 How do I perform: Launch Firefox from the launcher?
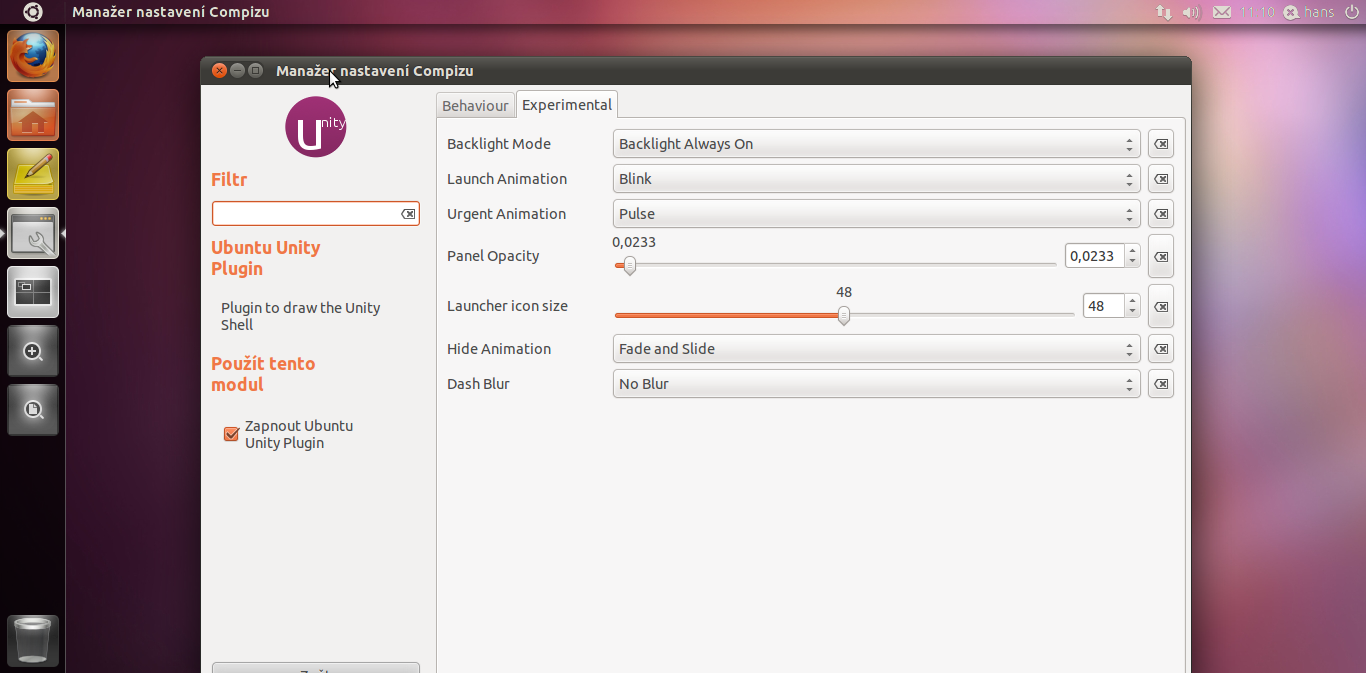pos(33,56)
